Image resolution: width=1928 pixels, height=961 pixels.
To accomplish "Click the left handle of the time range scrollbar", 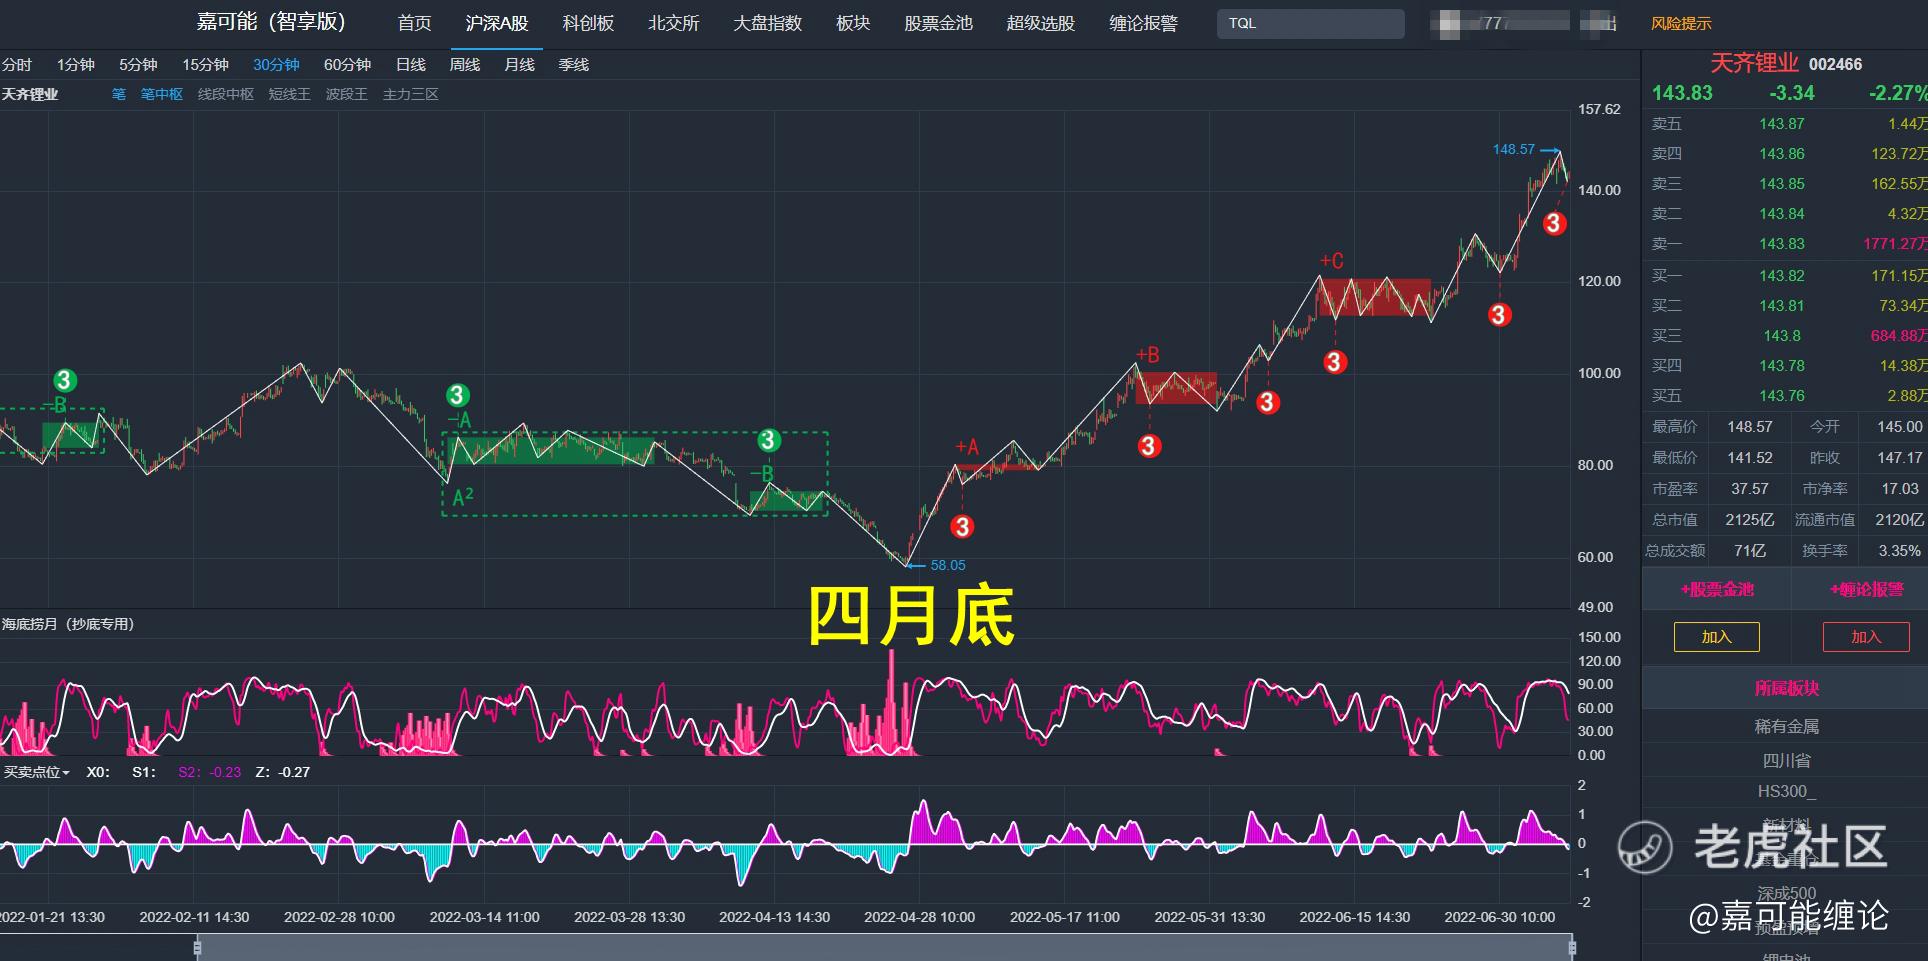I will pos(198,946).
